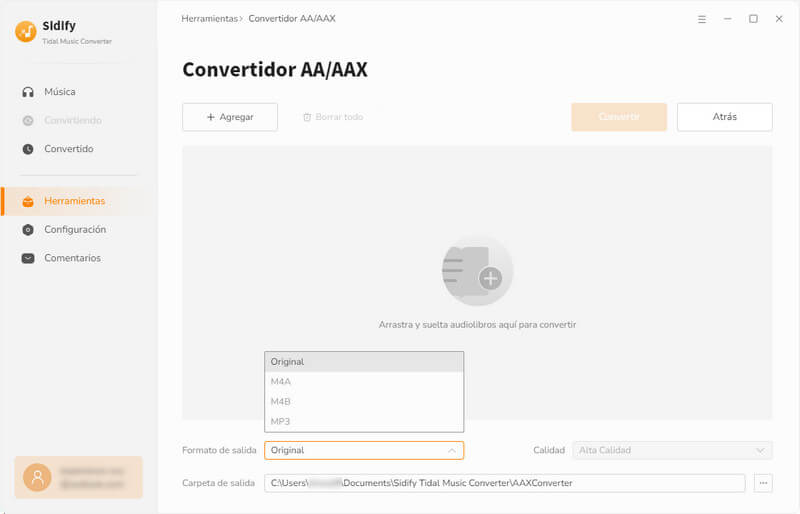Minimize the Sidify window

728,19
